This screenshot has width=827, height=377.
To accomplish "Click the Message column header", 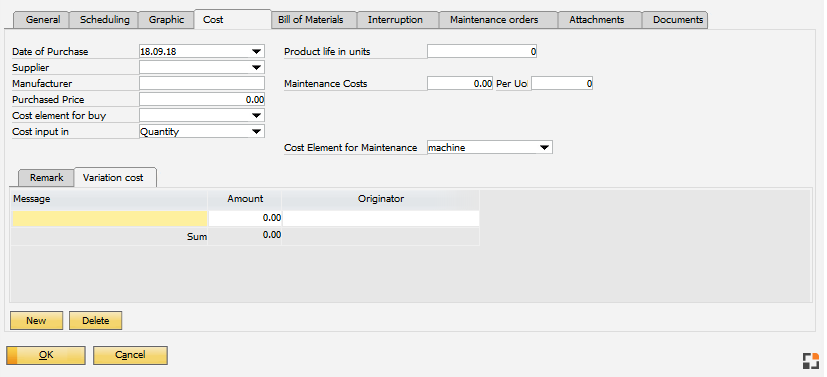I will tap(110, 199).
